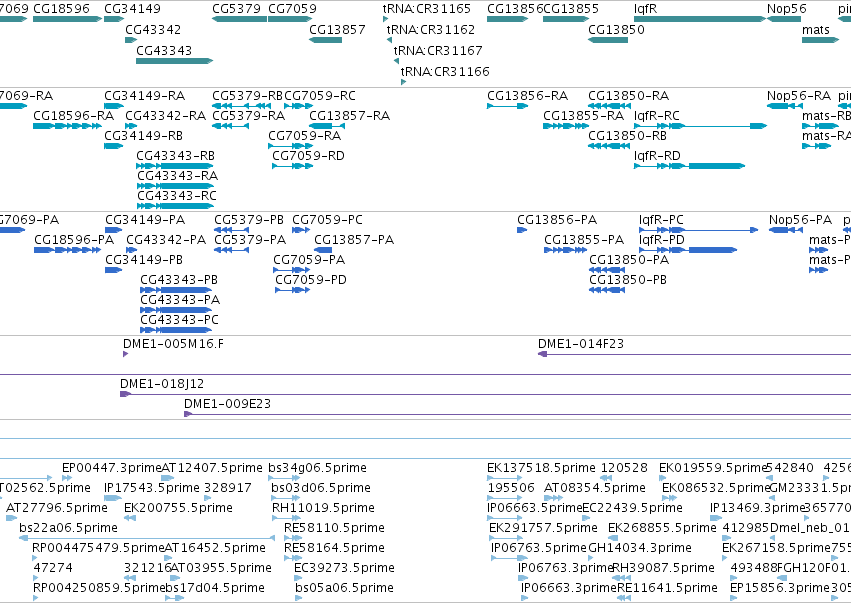Select the bs05a06.5prime EST marker
The width and height of the screenshot is (851, 603).
pyautogui.click(x=299, y=598)
